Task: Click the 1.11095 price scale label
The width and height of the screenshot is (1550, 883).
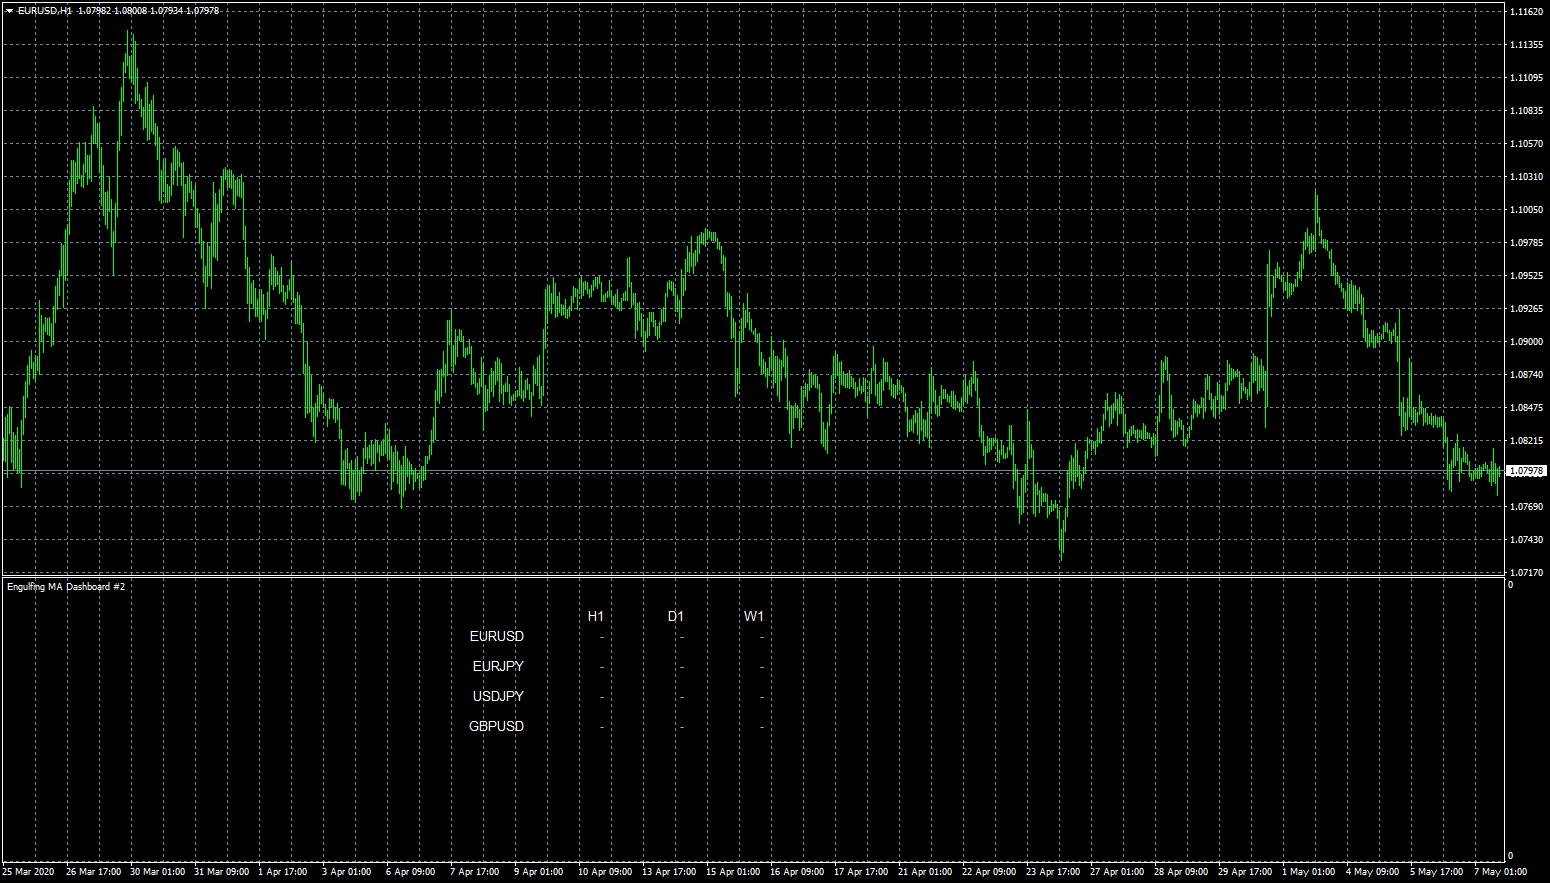Action: (1526, 78)
